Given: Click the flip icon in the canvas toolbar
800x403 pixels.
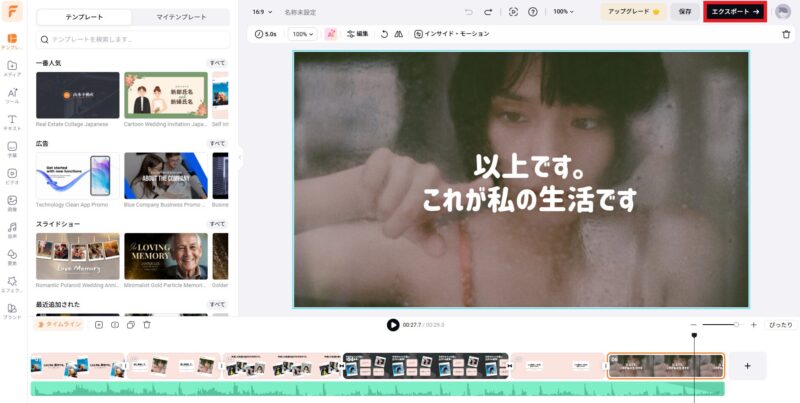Looking at the screenshot, I should click(398, 34).
